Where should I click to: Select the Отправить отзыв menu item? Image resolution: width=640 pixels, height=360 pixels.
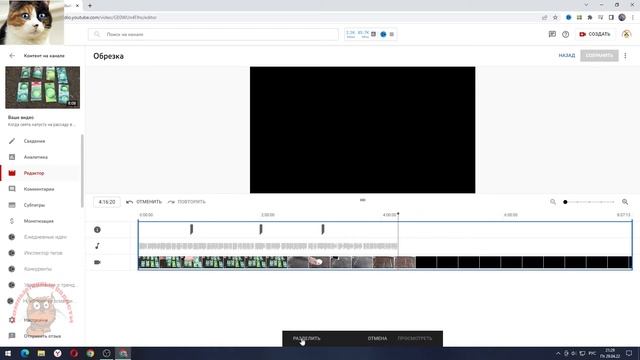pyautogui.click(x=42, y=336)
